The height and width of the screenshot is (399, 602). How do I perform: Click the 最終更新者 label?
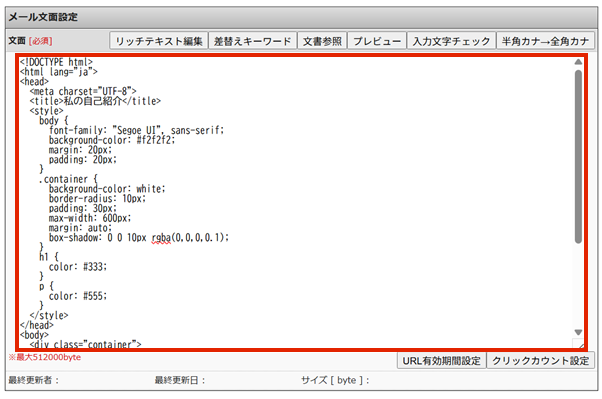(x=34, y=381)
